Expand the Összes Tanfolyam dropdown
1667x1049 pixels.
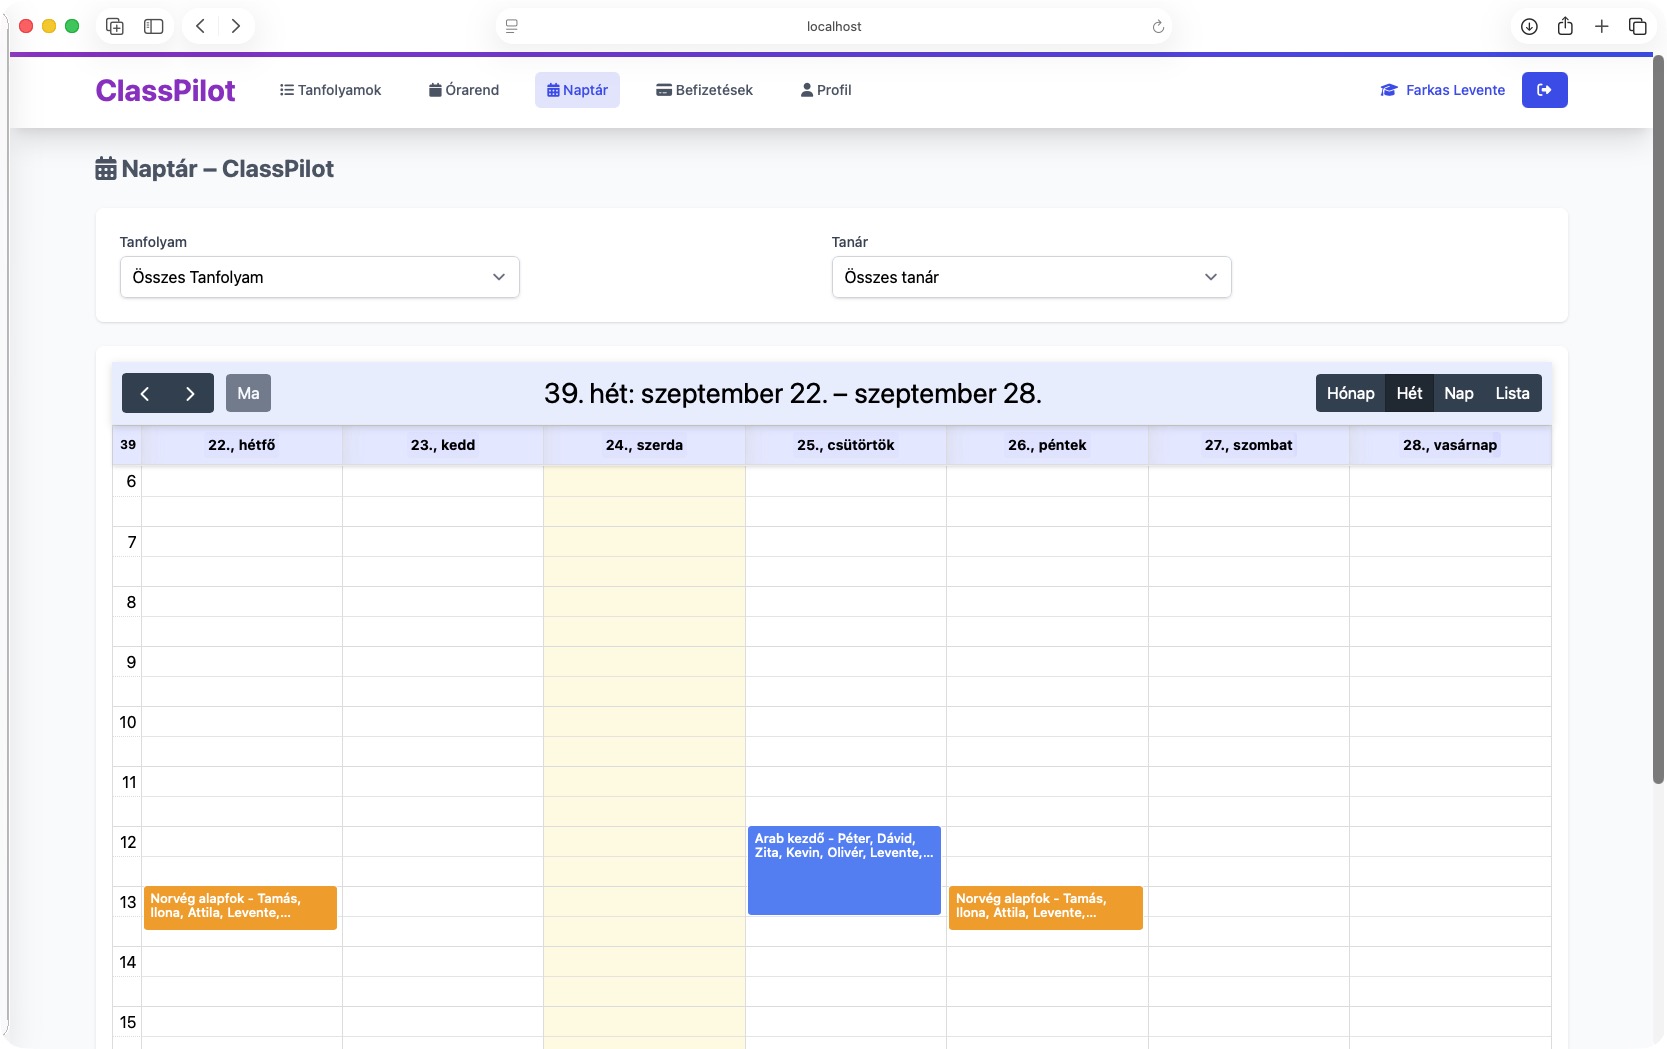tap(319, 277)
